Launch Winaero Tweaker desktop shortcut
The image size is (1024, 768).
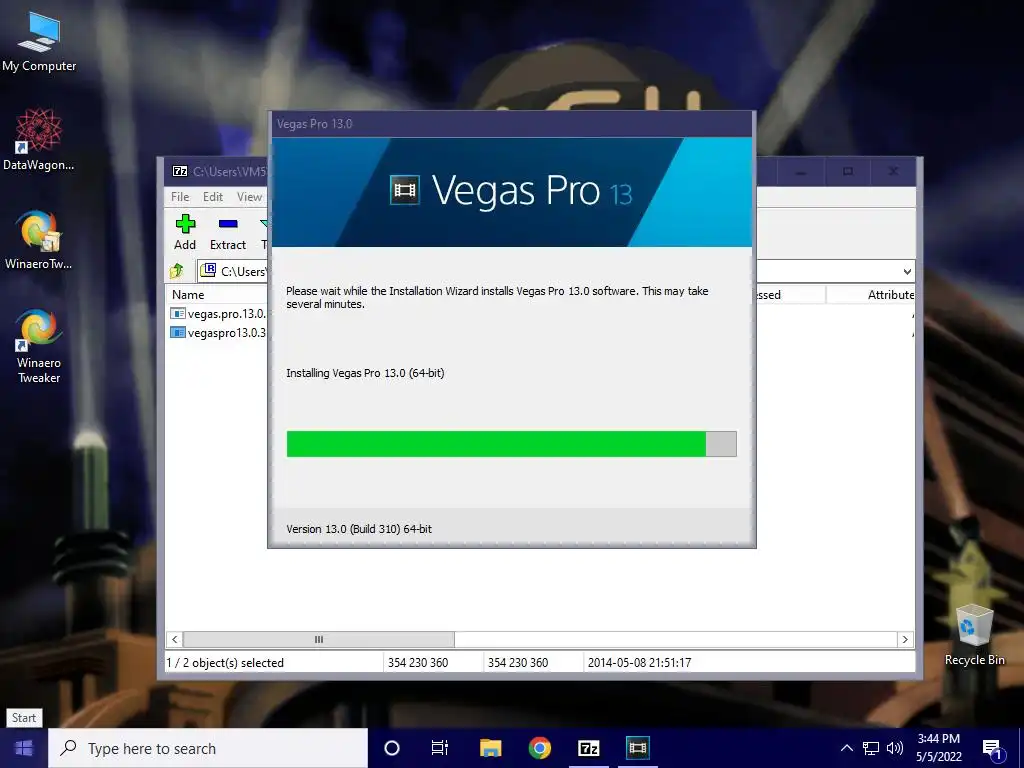click(39, 346)
